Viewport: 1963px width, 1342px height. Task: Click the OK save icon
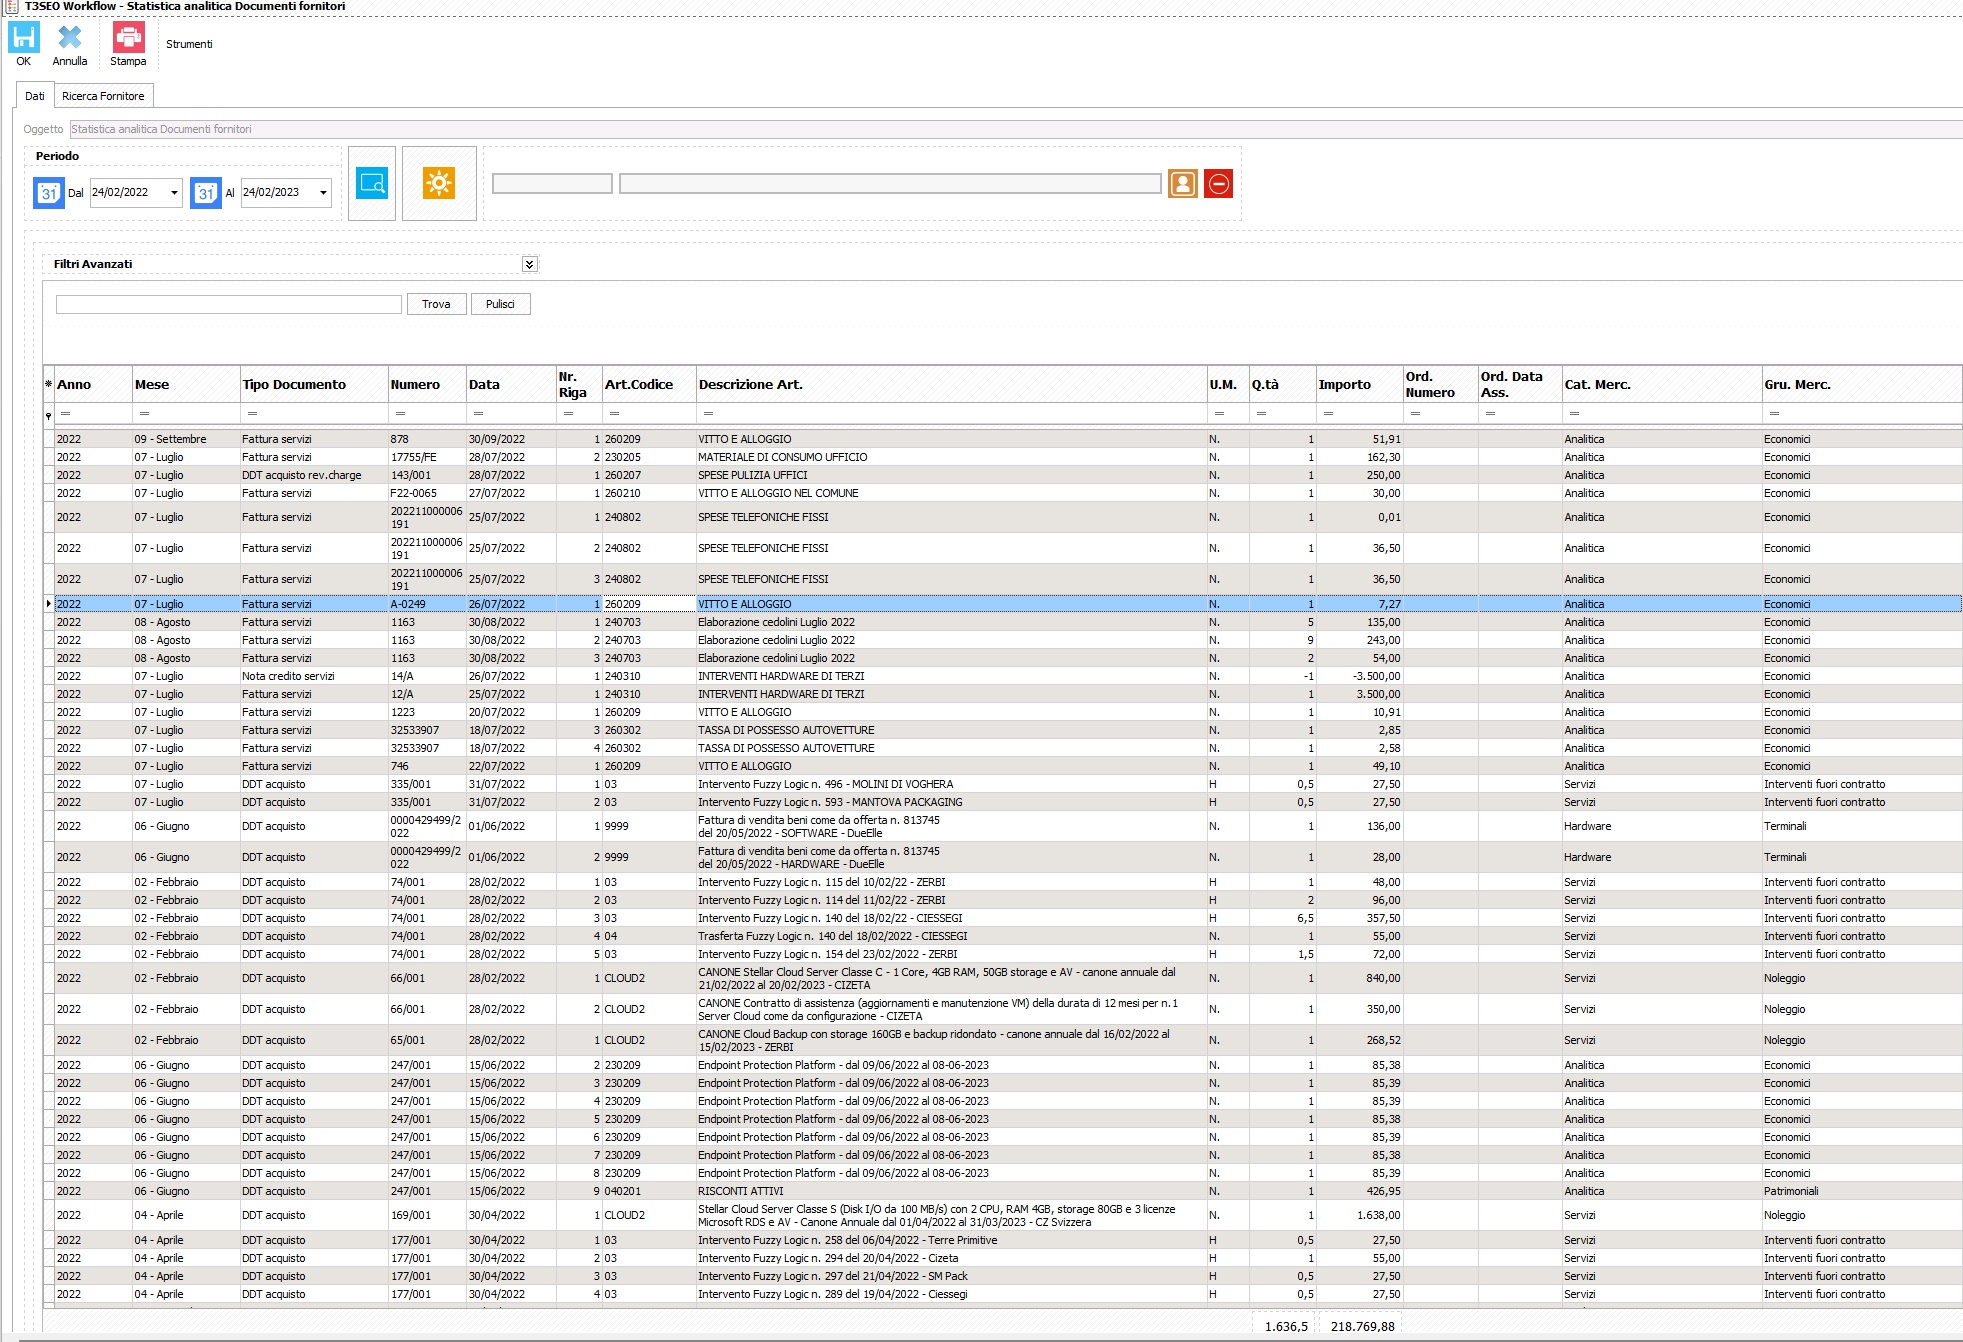24,38
